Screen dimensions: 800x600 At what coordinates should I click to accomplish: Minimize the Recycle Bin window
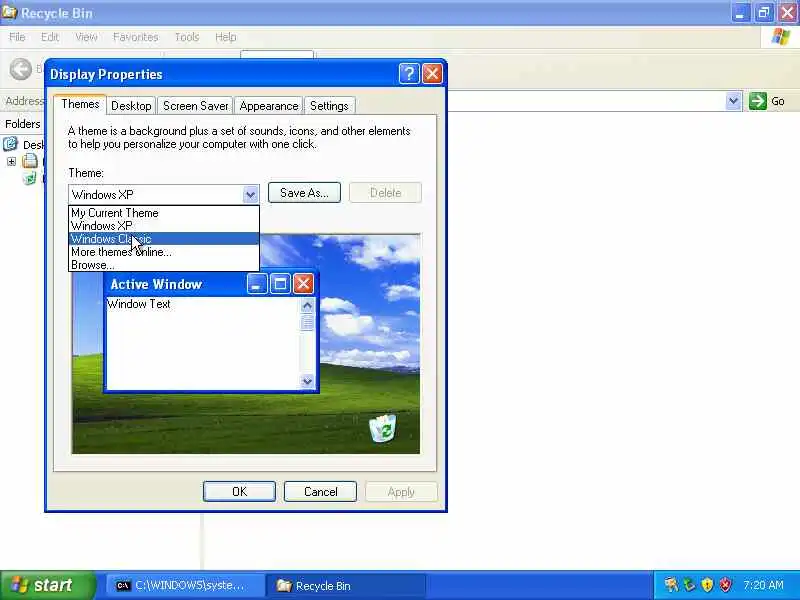coord(740,13)
